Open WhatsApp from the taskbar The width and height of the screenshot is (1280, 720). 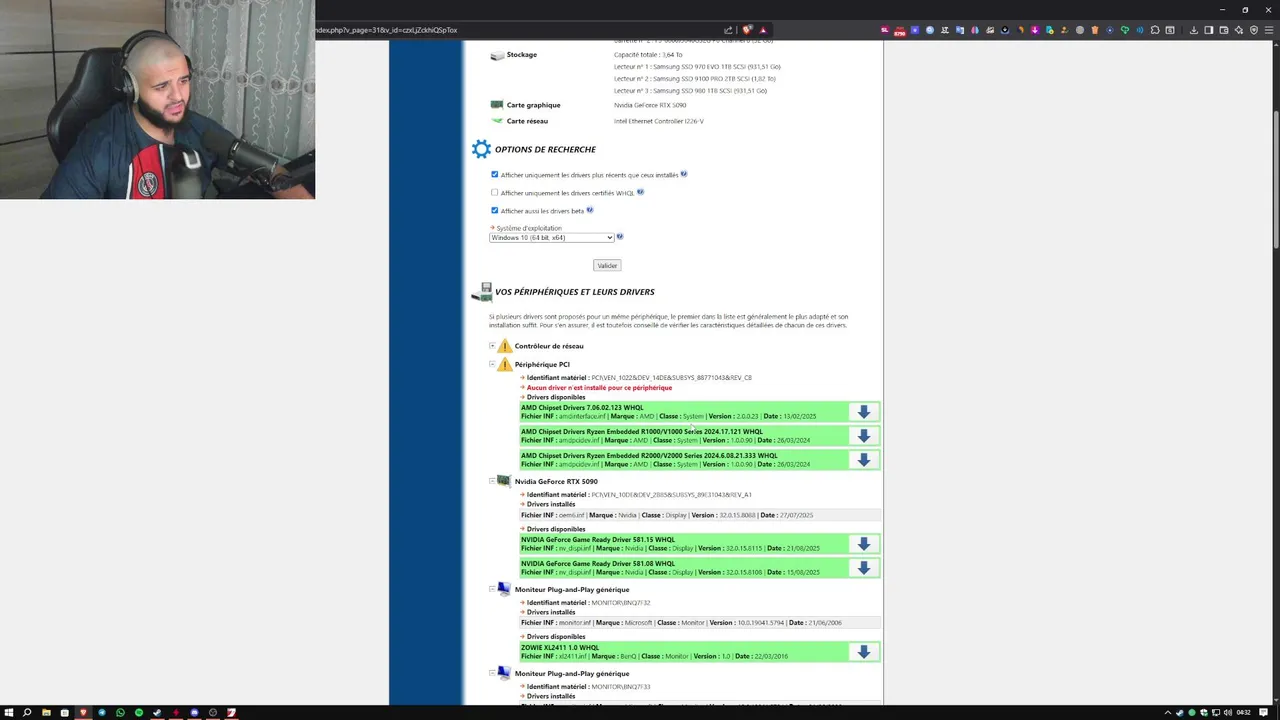[120, 713]
